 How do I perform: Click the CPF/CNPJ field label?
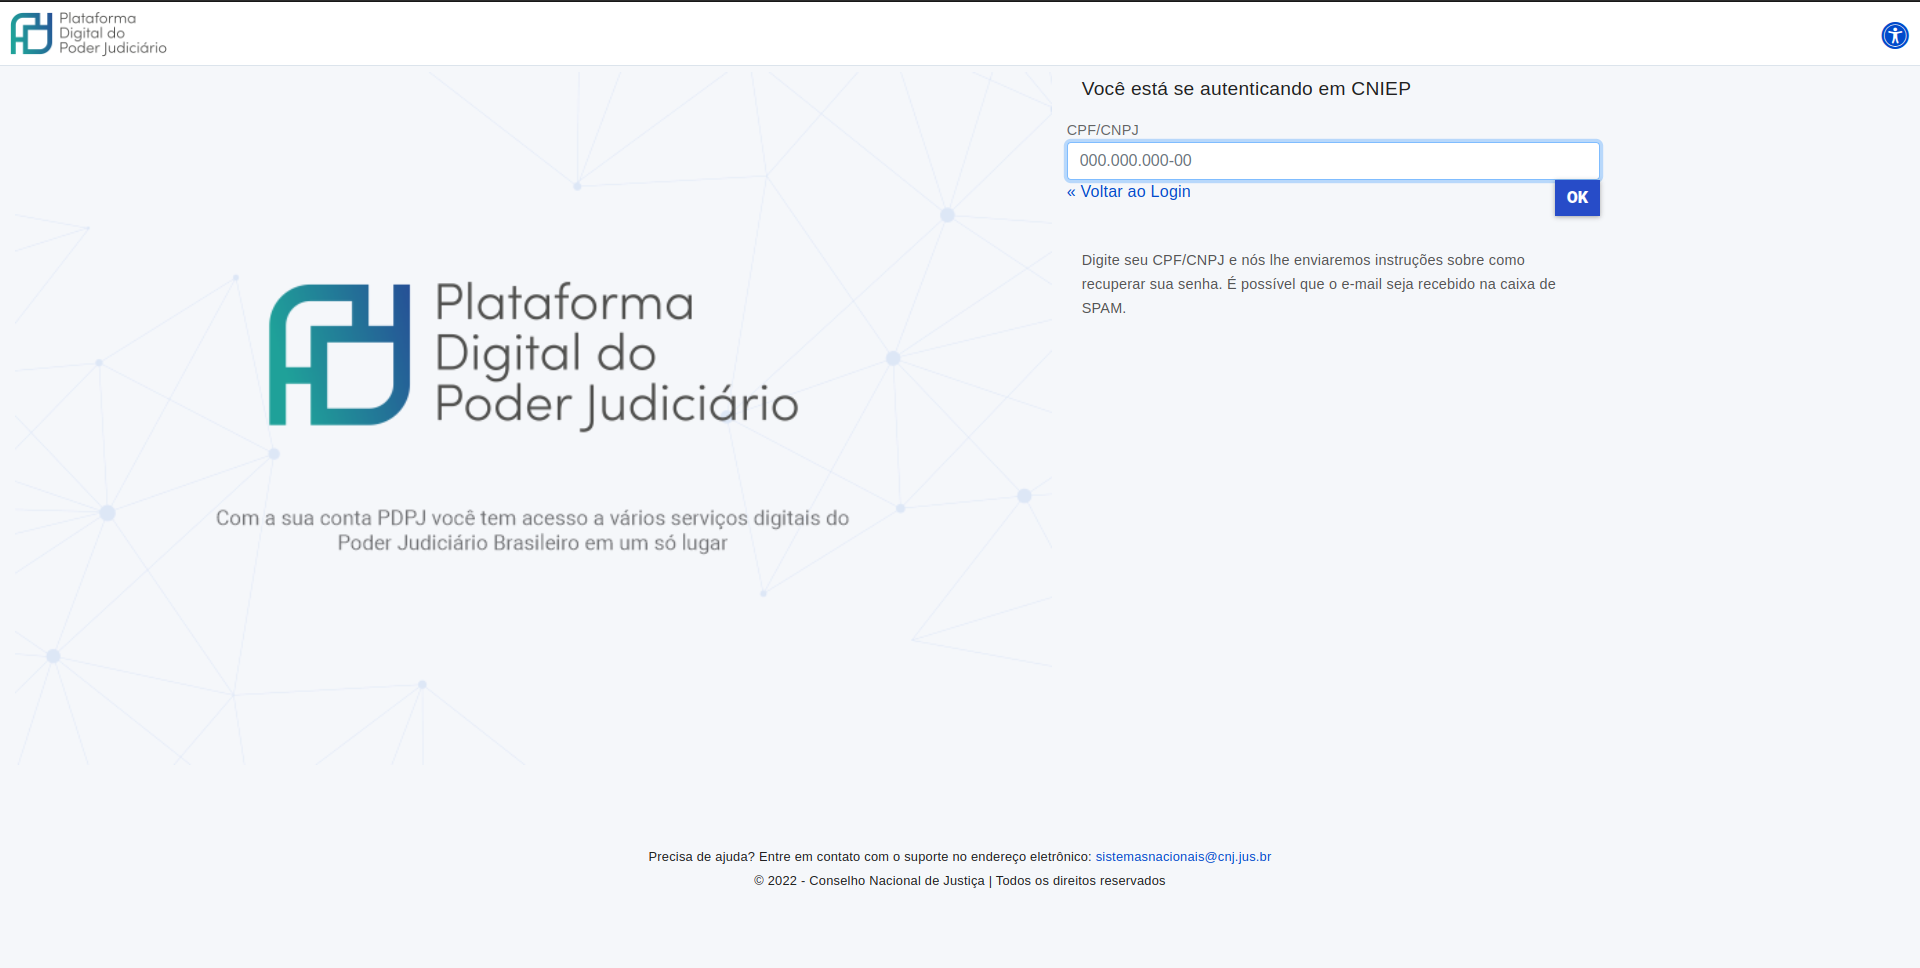coord(1102,130)
